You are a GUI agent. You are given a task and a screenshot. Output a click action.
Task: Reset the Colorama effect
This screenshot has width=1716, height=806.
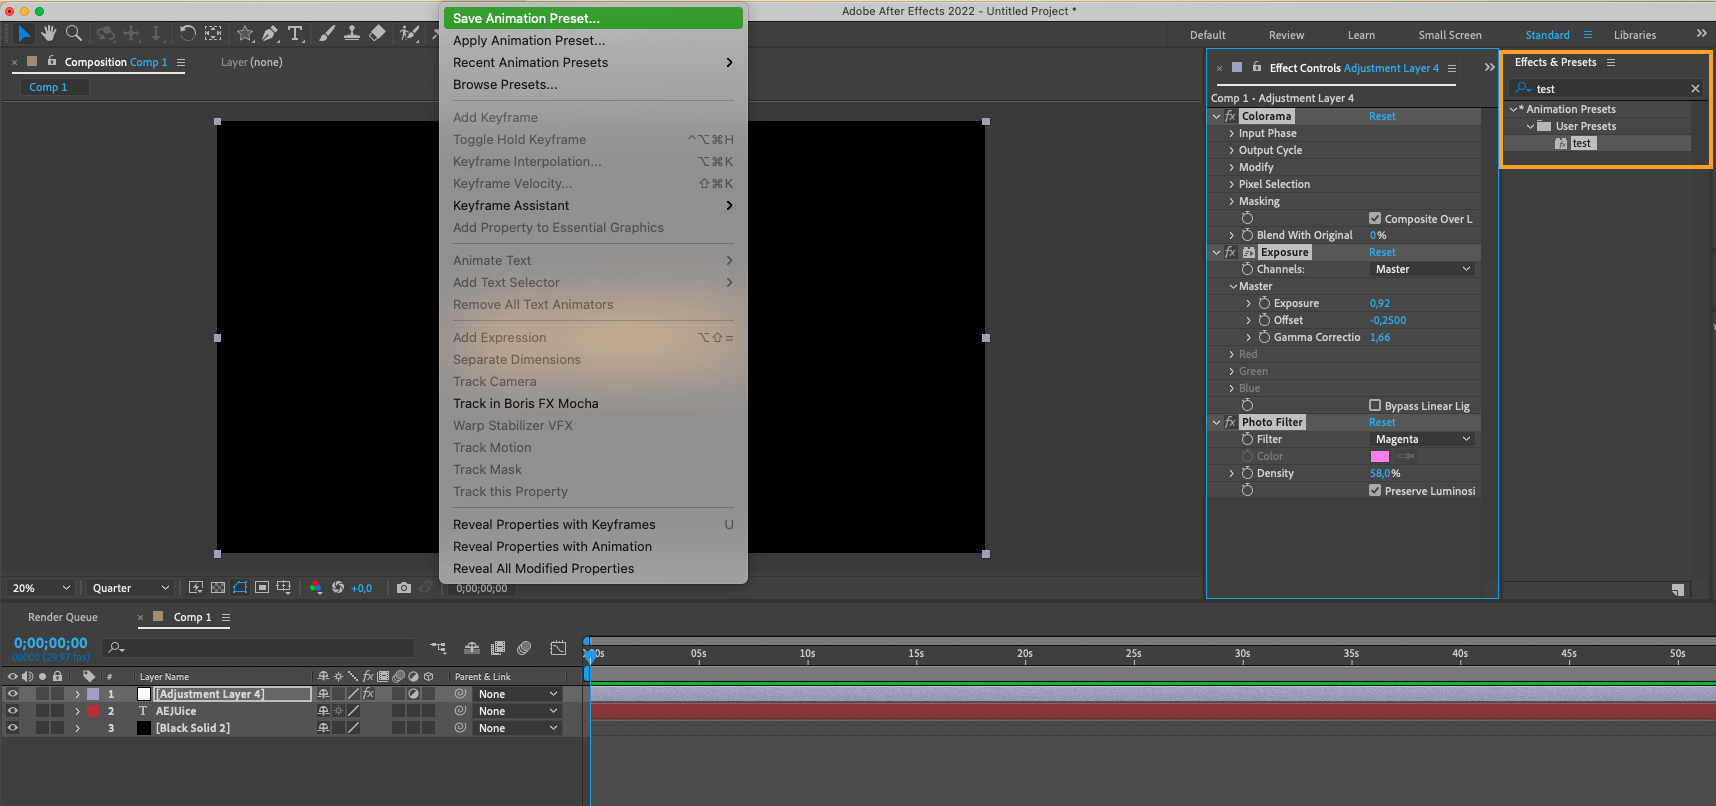tap(1382, 116)
